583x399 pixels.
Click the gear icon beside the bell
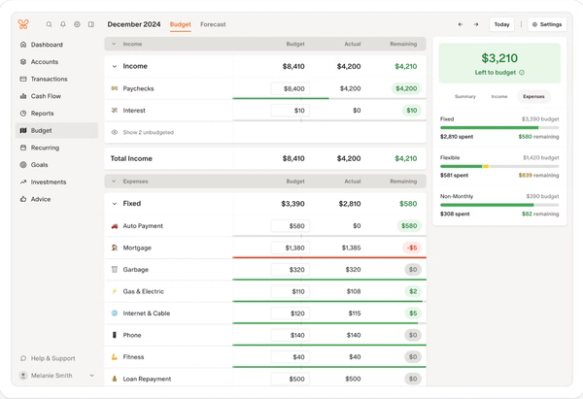click(x=77, y=24)
